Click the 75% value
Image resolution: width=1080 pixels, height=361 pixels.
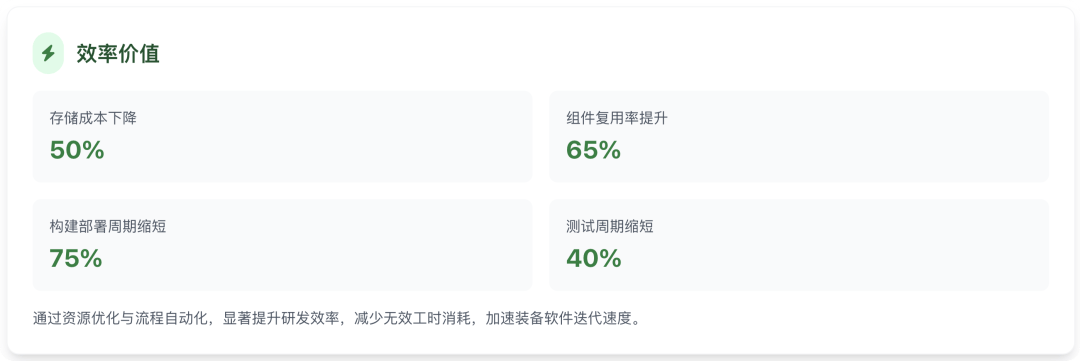coord(76,258)
